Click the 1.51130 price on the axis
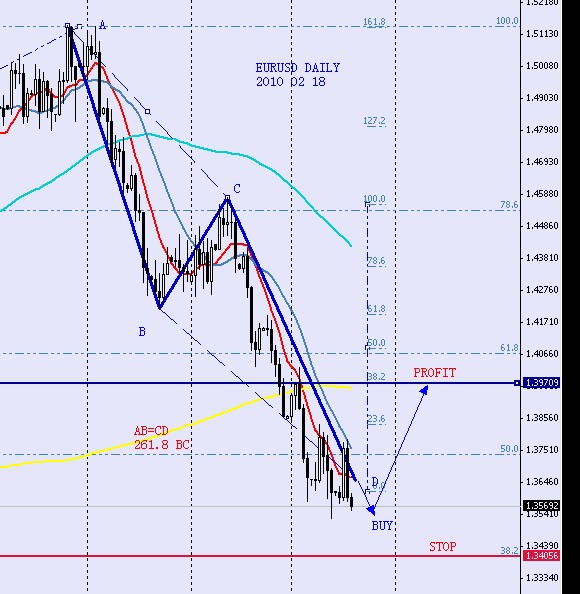The image size is (580, 594). [x=542, y=34]
